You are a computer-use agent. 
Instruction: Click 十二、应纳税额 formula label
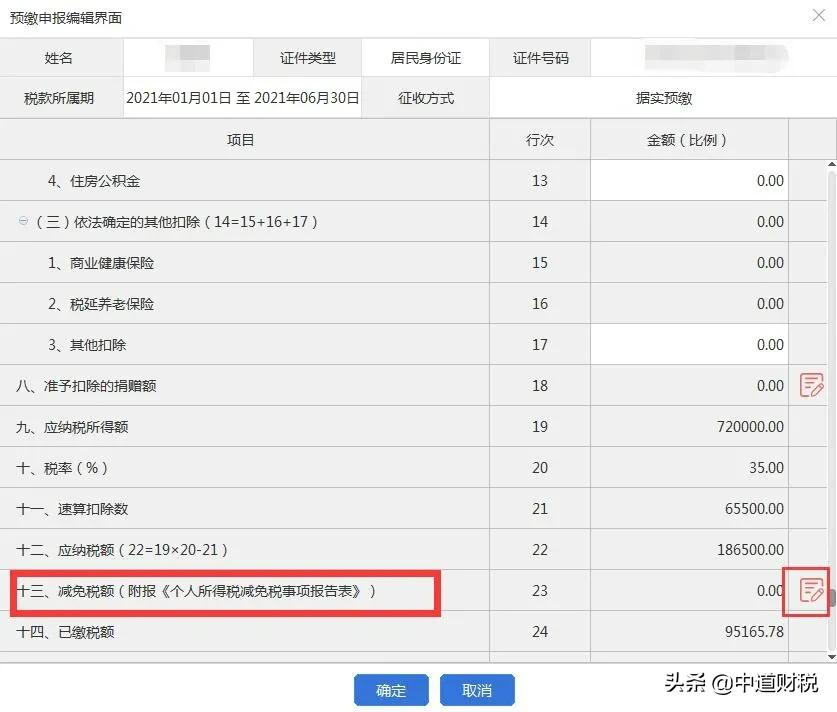point(122,550)
